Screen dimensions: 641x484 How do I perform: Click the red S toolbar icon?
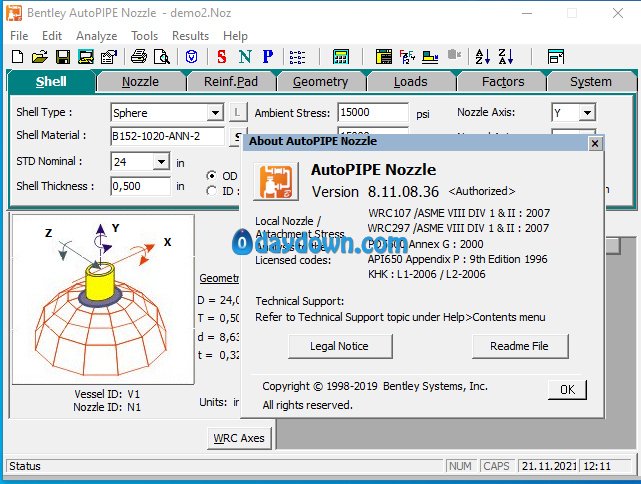(222, 57)
